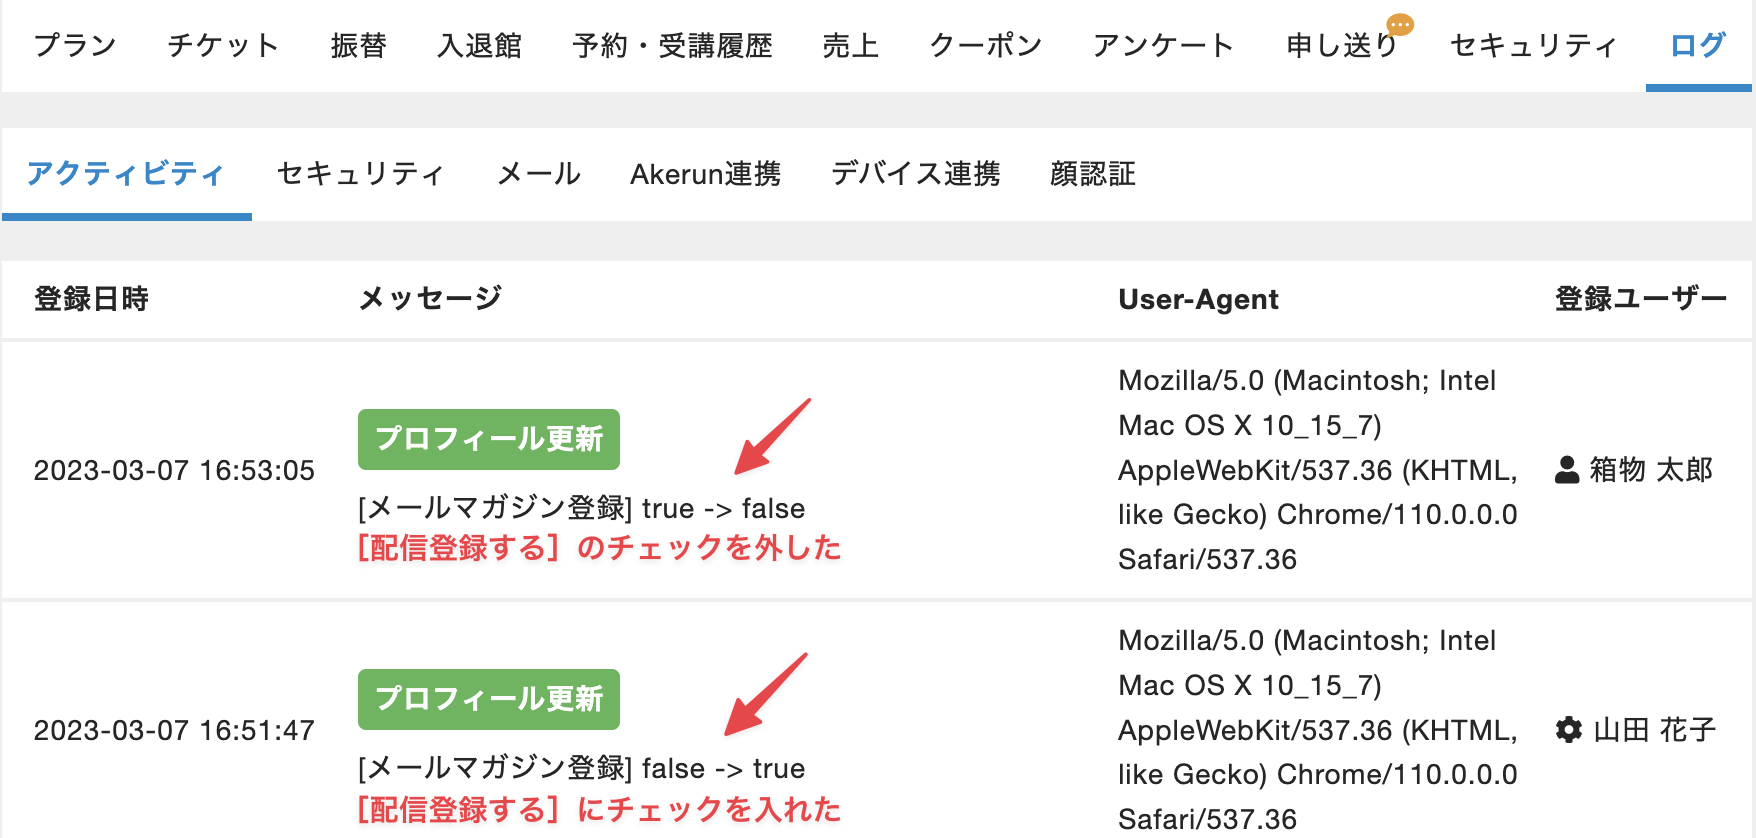
Task: Go to the 入退館 tab
Action: pos(480,46)
